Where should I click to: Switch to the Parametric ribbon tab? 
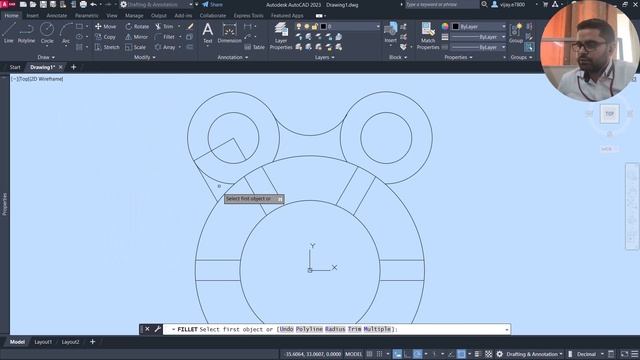coord(87,16)
